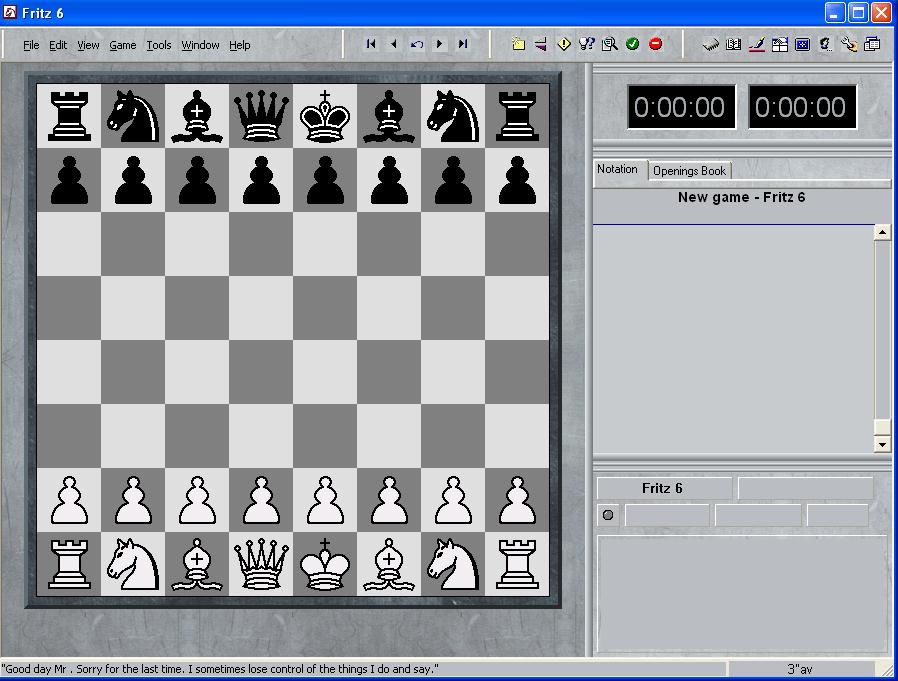Screen dimensions: 898x681
Task: Click the empty f3 square
Action: [389, 436]
